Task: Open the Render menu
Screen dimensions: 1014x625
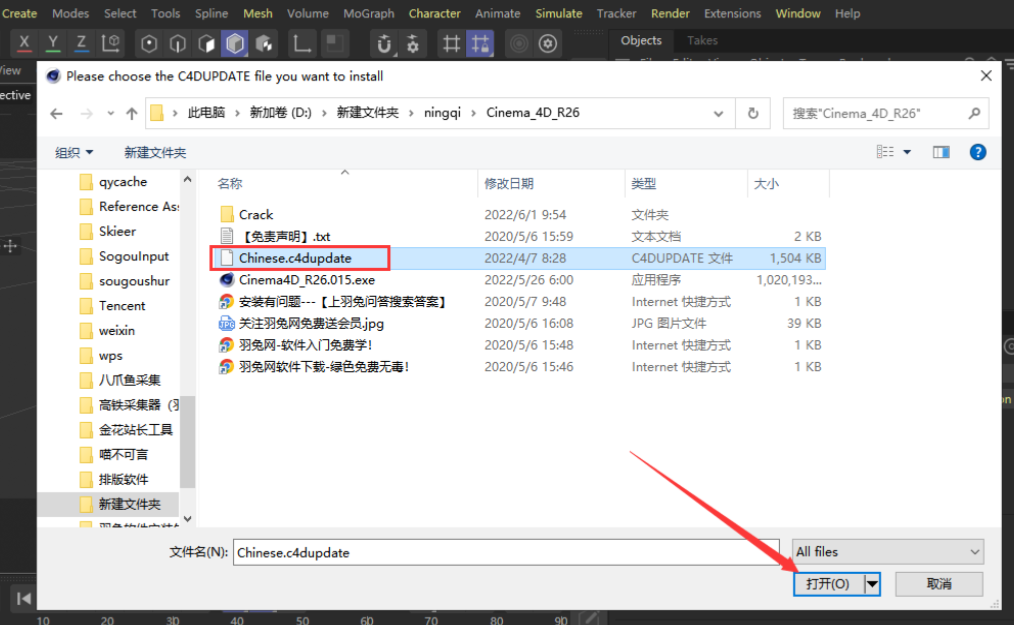Action: click(x=670, y=13)
